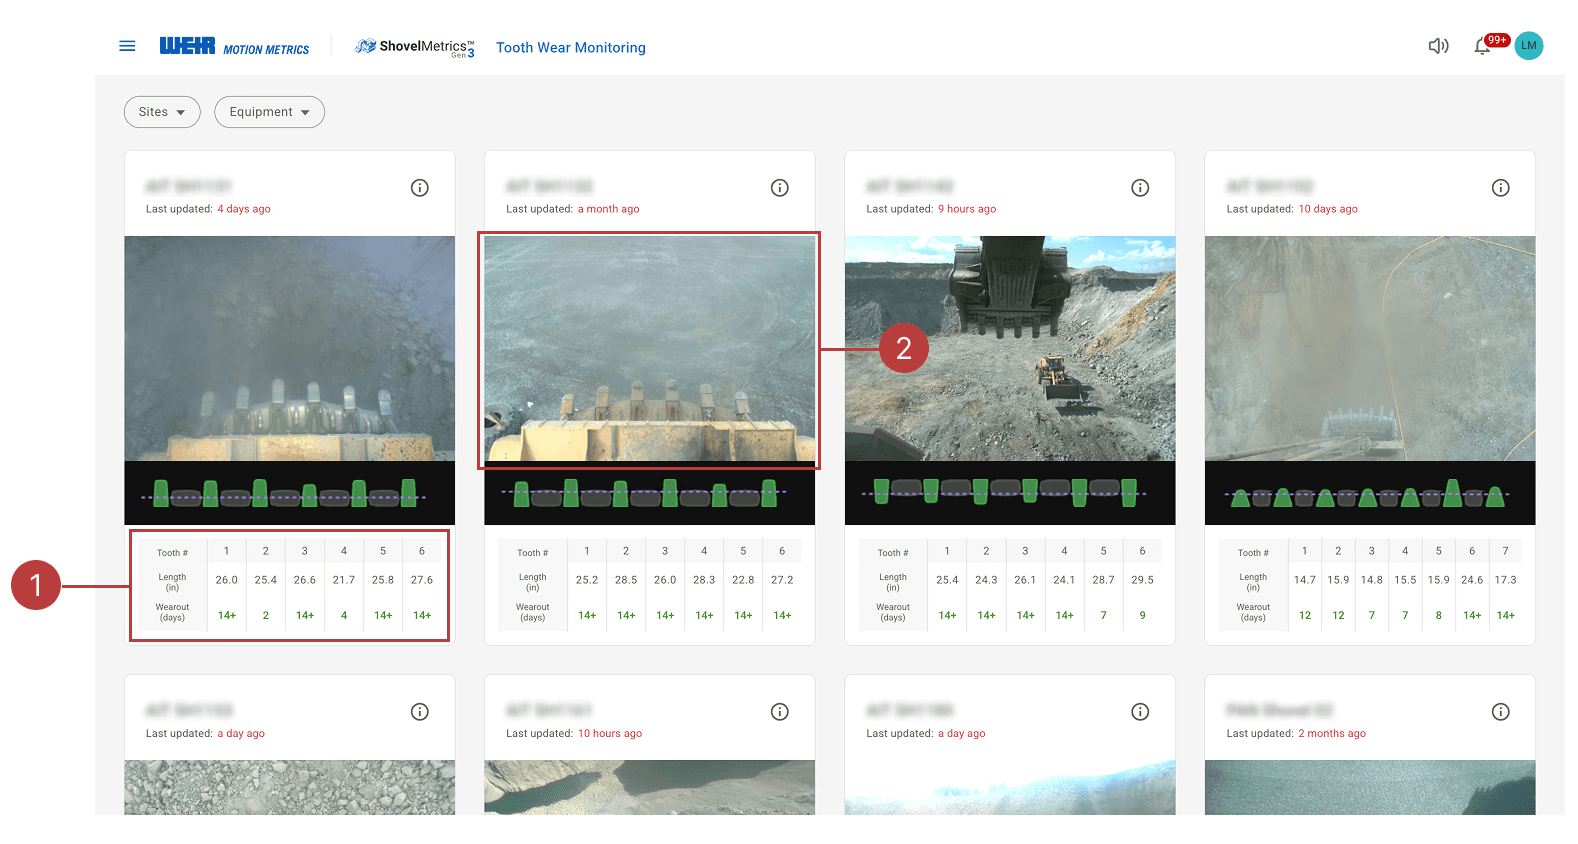
Task: Open shovel camera image updated 4 days ago
Action: click(x=290, y=348)
